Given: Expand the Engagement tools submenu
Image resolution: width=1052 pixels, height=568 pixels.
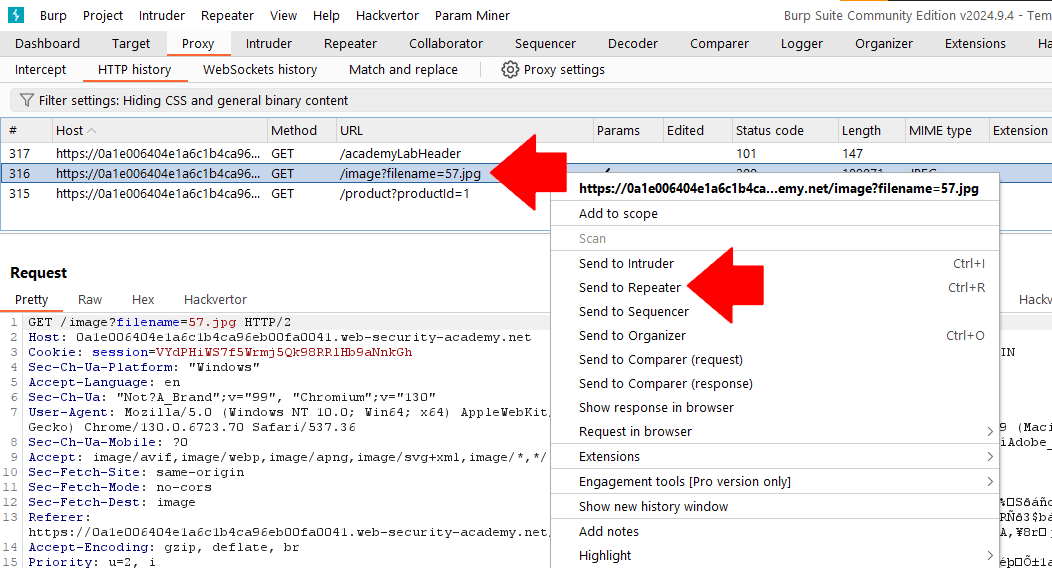Looking at the screenshot, I should click(x=991, y=481).
